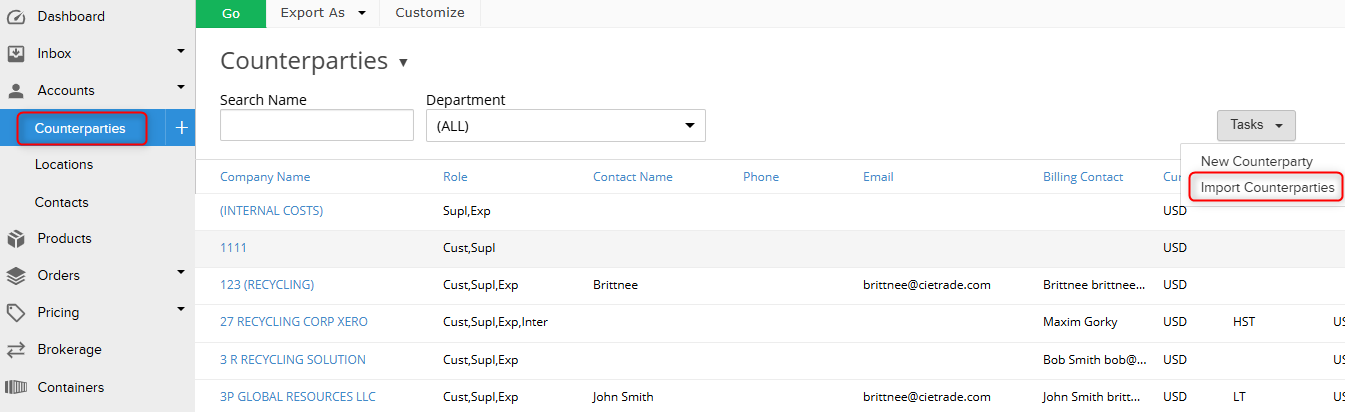Screen dimensions: 1345x412
Task: Open the 3P GLOBAL RESOURCES LLC link
Action: pyautogui.click(x=298, y=397)
